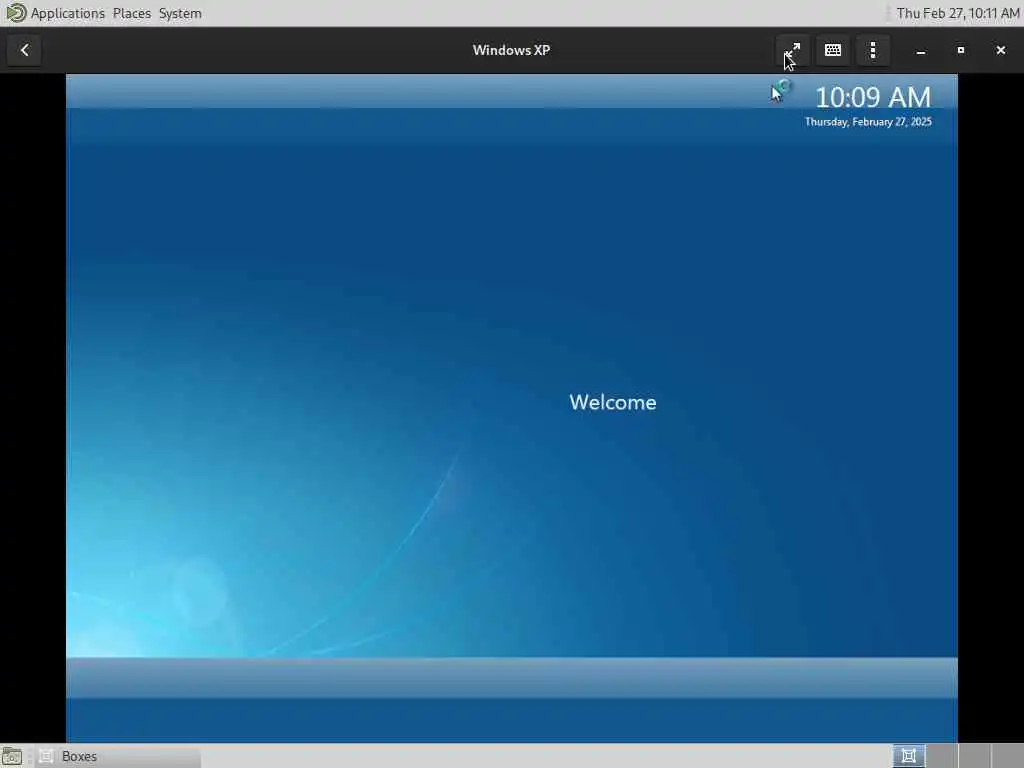Open the Applications menu

pos(67,13)
